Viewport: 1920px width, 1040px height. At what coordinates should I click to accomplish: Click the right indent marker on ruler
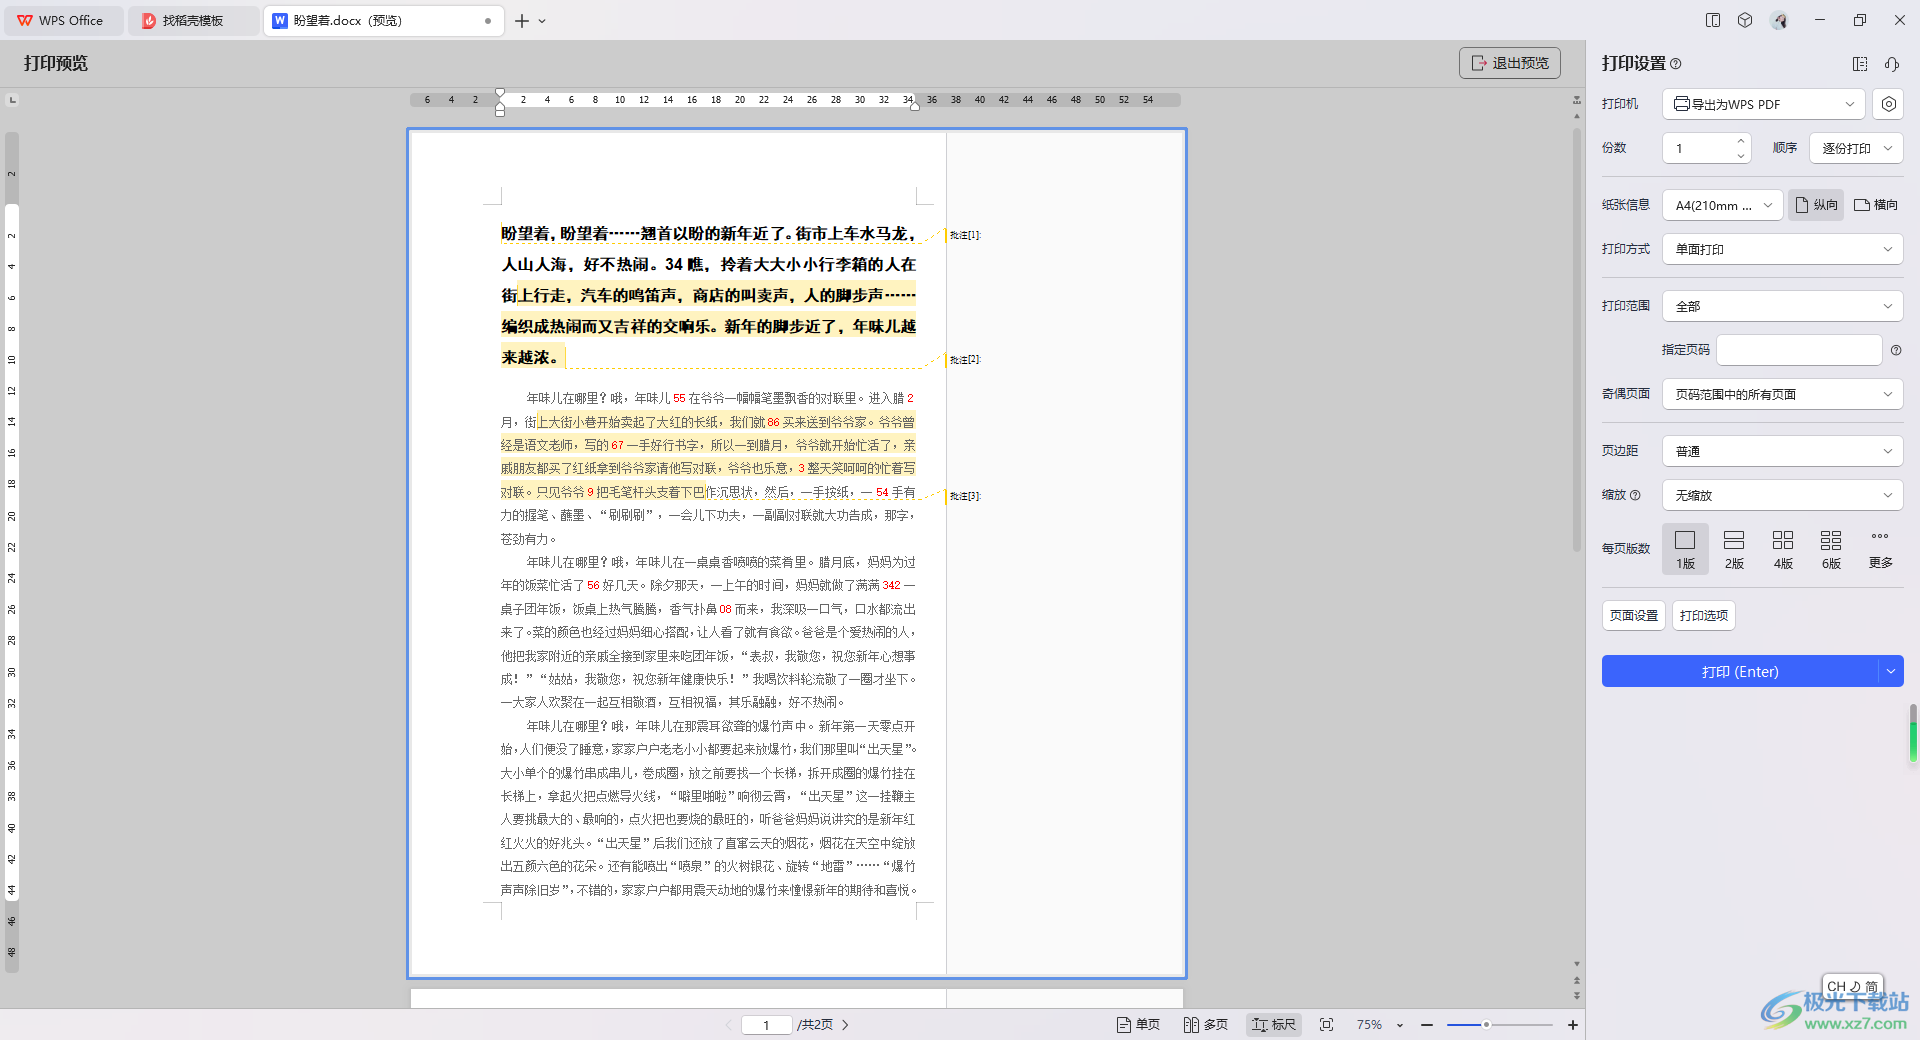(x=915, y=106)
